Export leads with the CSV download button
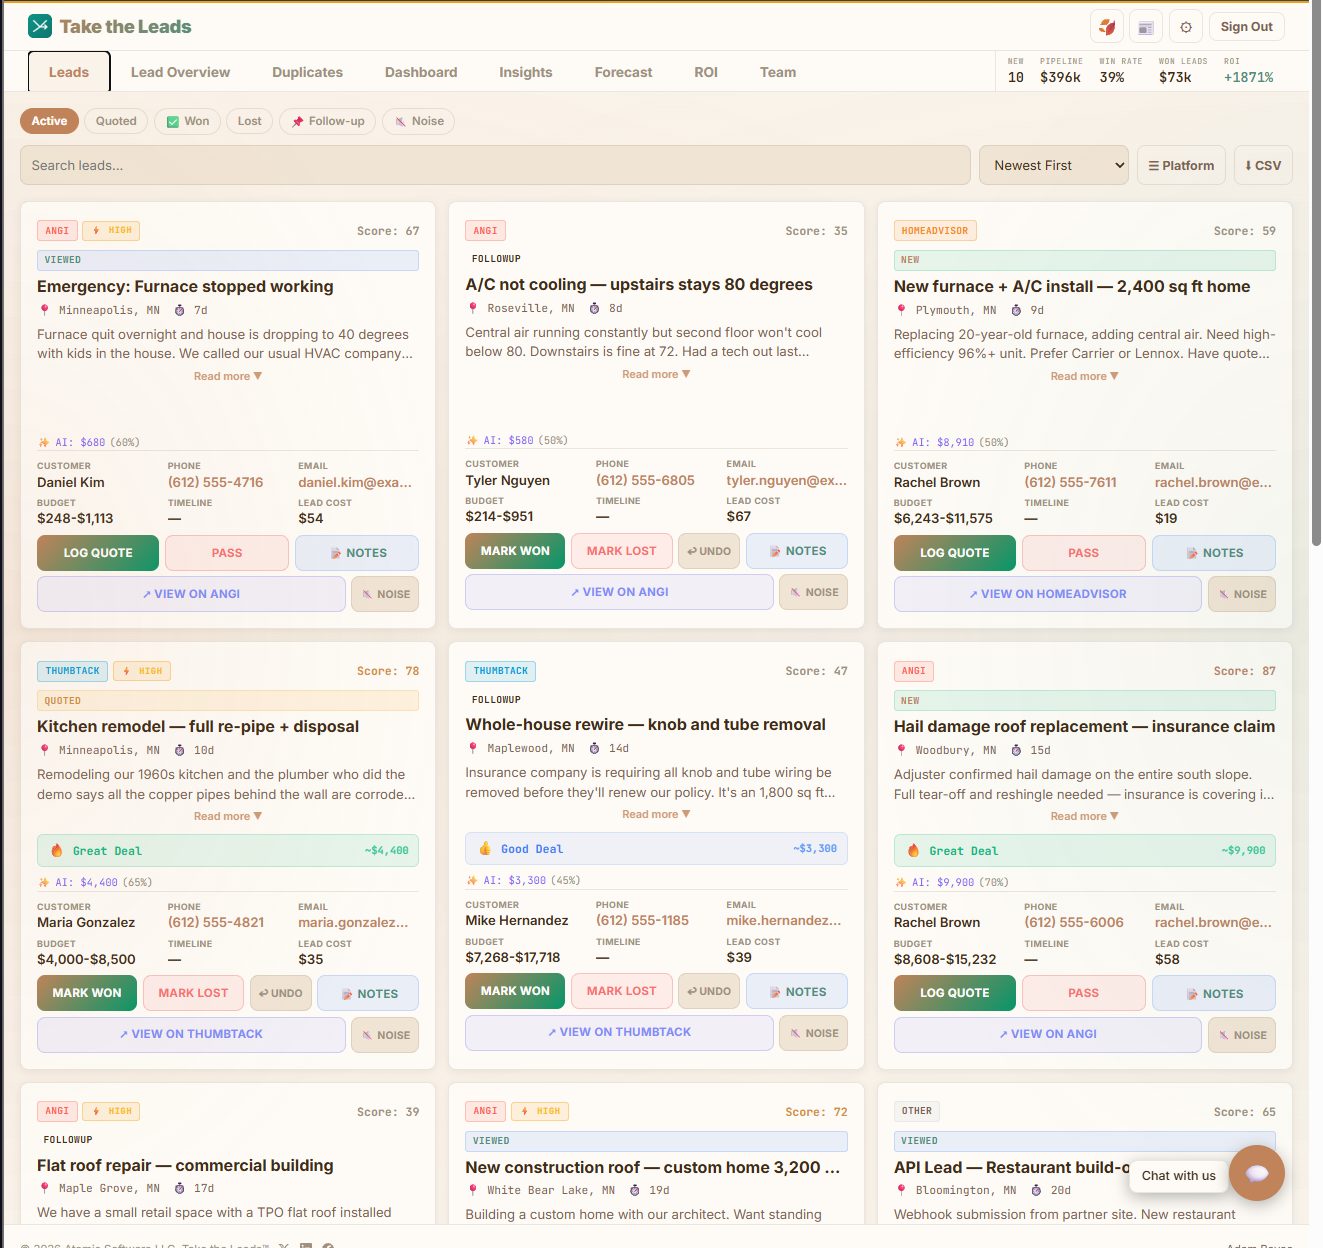 (x=1263, y=165)
